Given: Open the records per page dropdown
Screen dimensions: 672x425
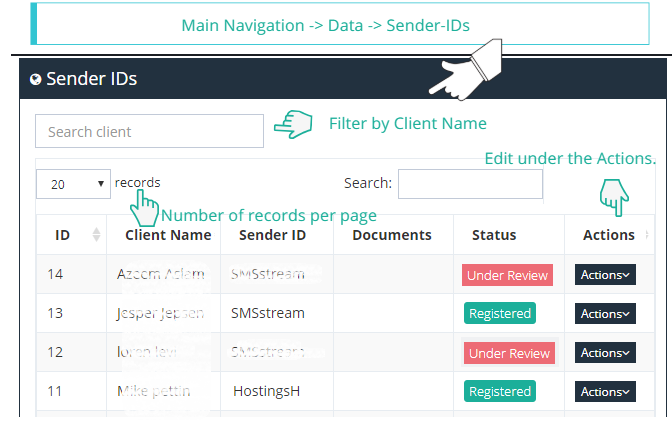Looking at the screenshot, I should pos(73,184).
